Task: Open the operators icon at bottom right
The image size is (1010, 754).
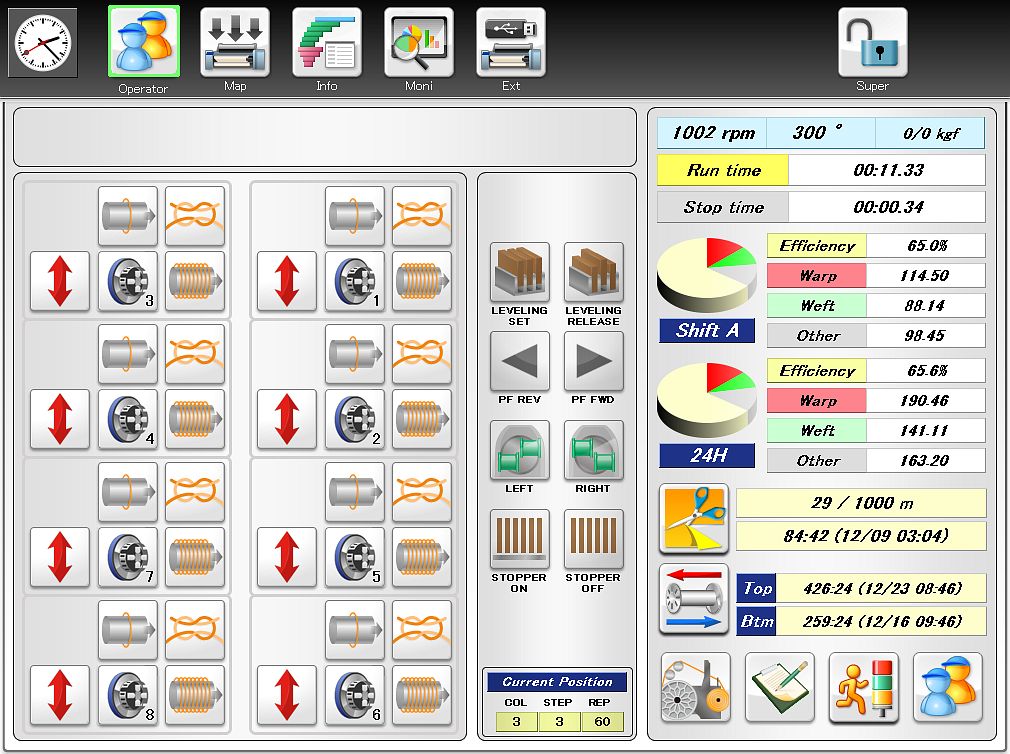Action: (x=948, y=687)
